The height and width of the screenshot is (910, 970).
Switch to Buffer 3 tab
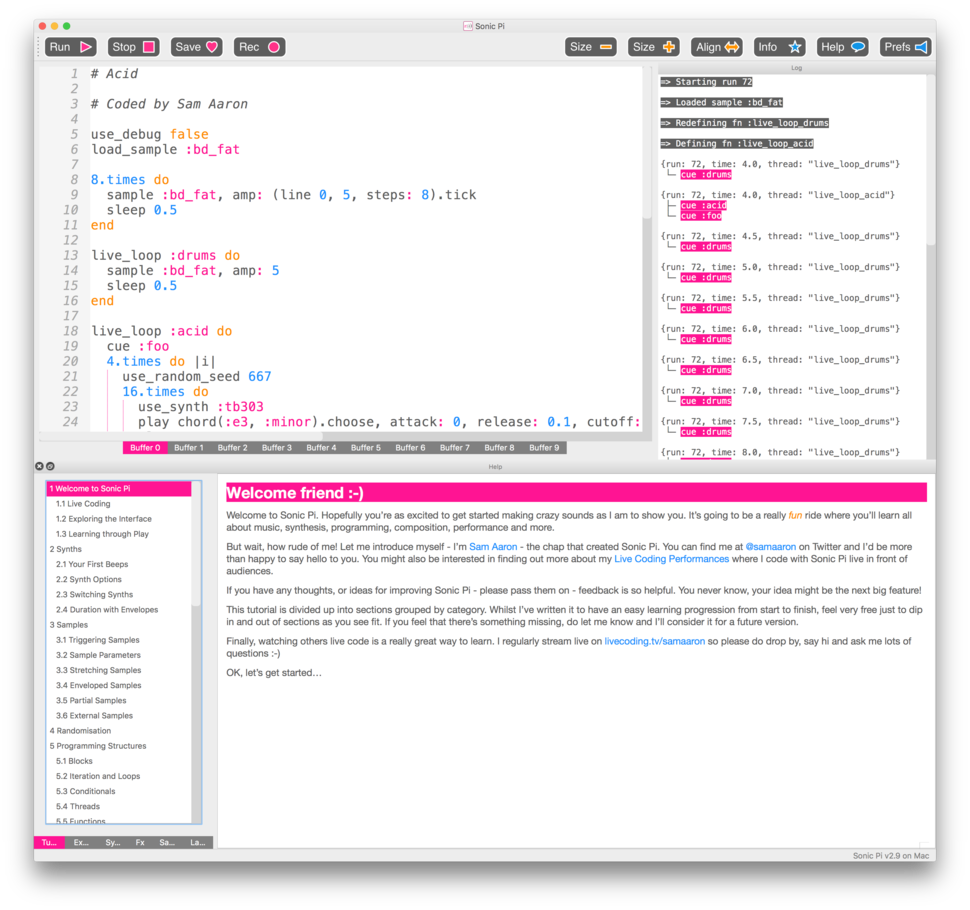click(x=277, y=448)
